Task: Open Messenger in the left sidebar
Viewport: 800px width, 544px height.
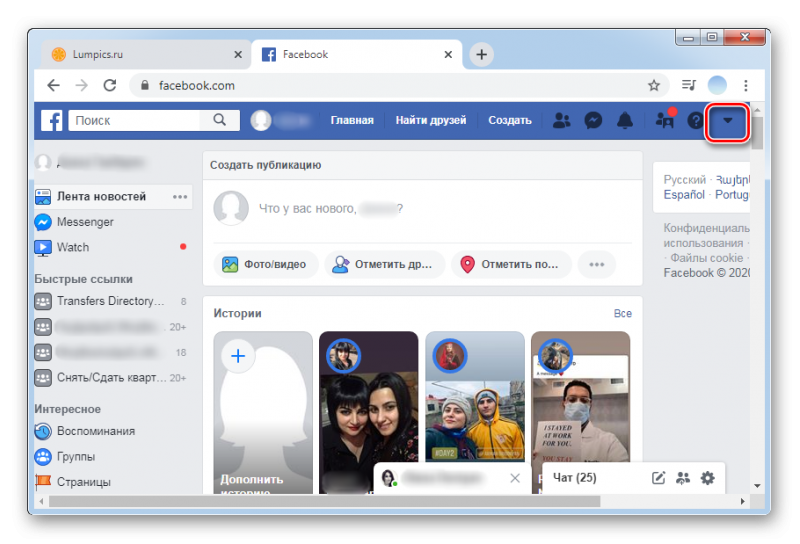Action: (x=85, y=222)
